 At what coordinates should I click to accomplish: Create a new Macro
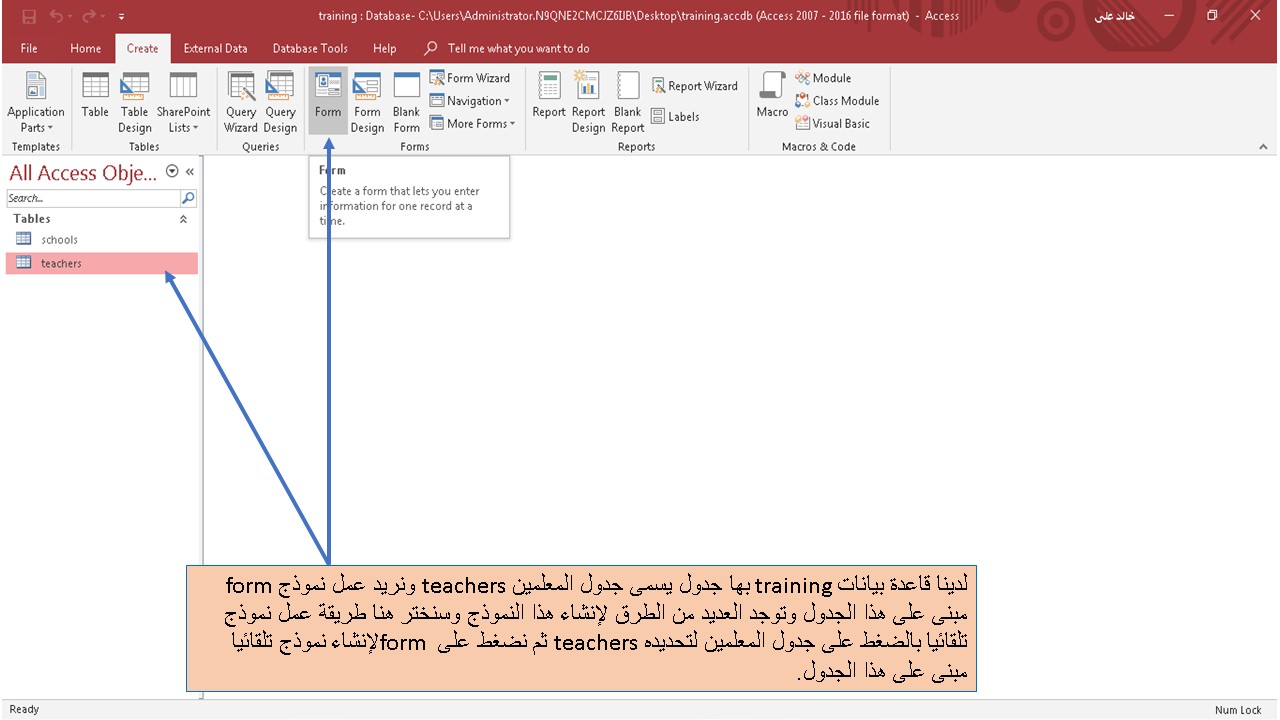[772, 96]
